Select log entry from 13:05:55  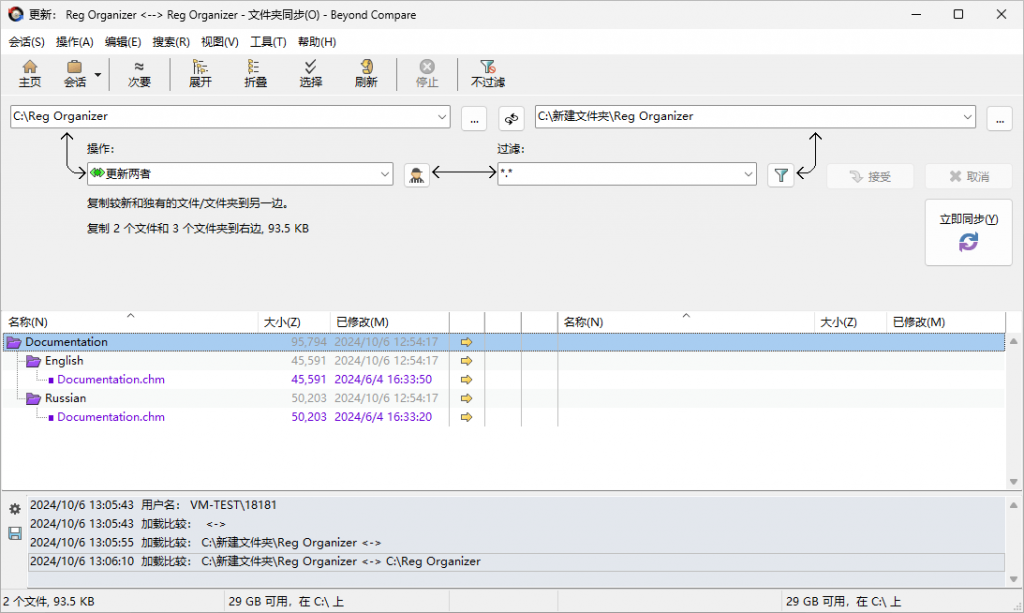(x=516, y=543)
